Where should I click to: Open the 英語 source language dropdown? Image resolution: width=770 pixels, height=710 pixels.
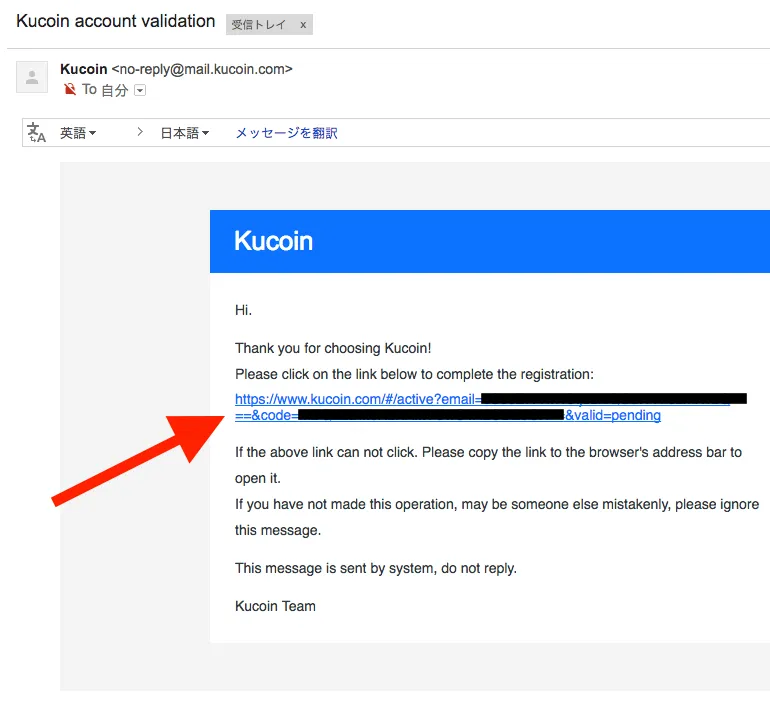(x=78, y=133)
